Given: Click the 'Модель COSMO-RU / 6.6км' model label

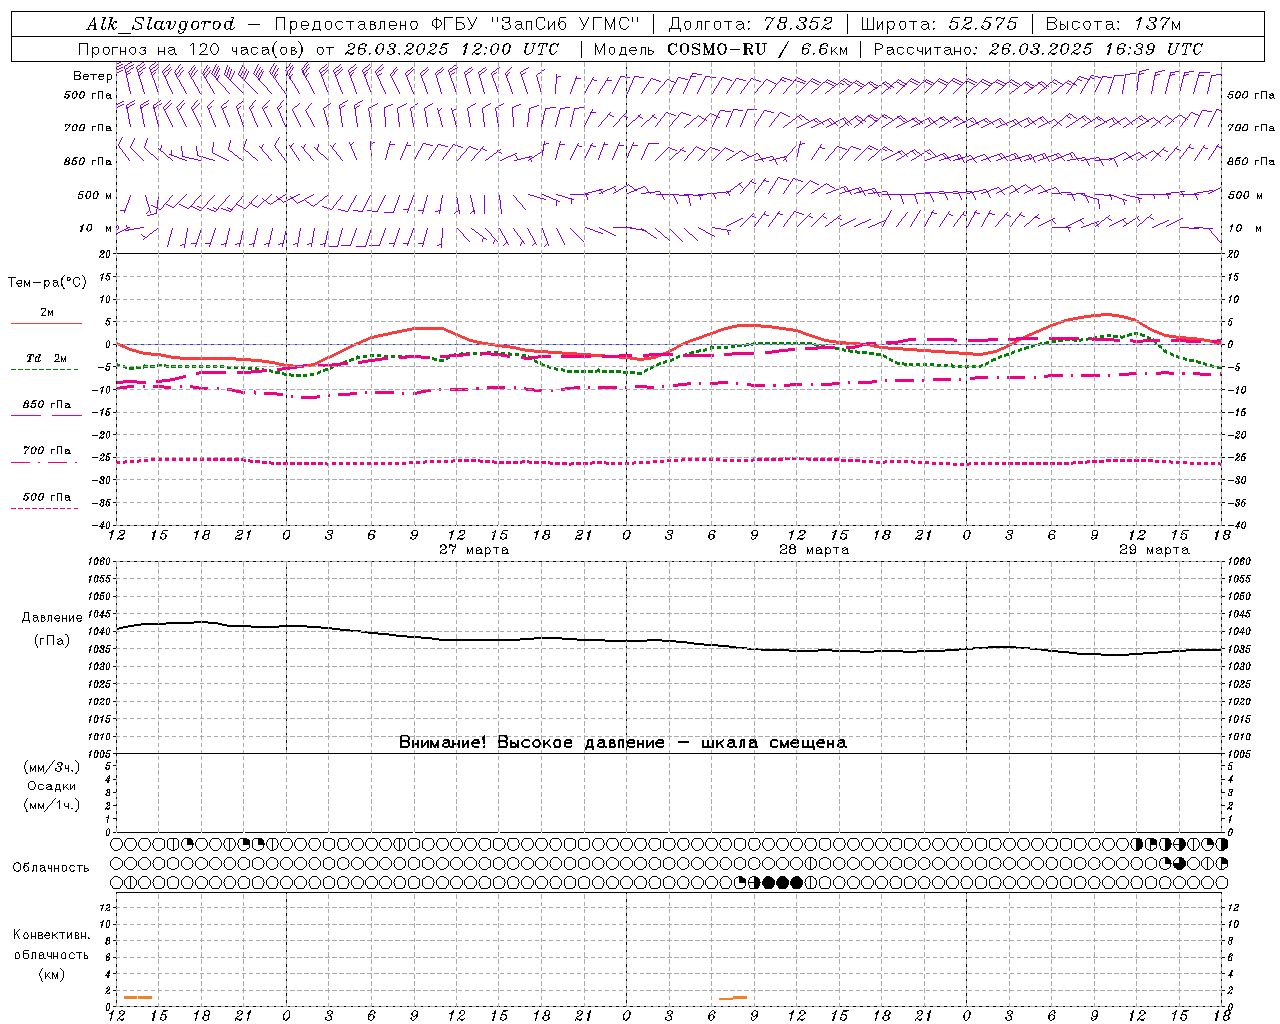Looking at the screenshot, I should [x=721, y=49].
